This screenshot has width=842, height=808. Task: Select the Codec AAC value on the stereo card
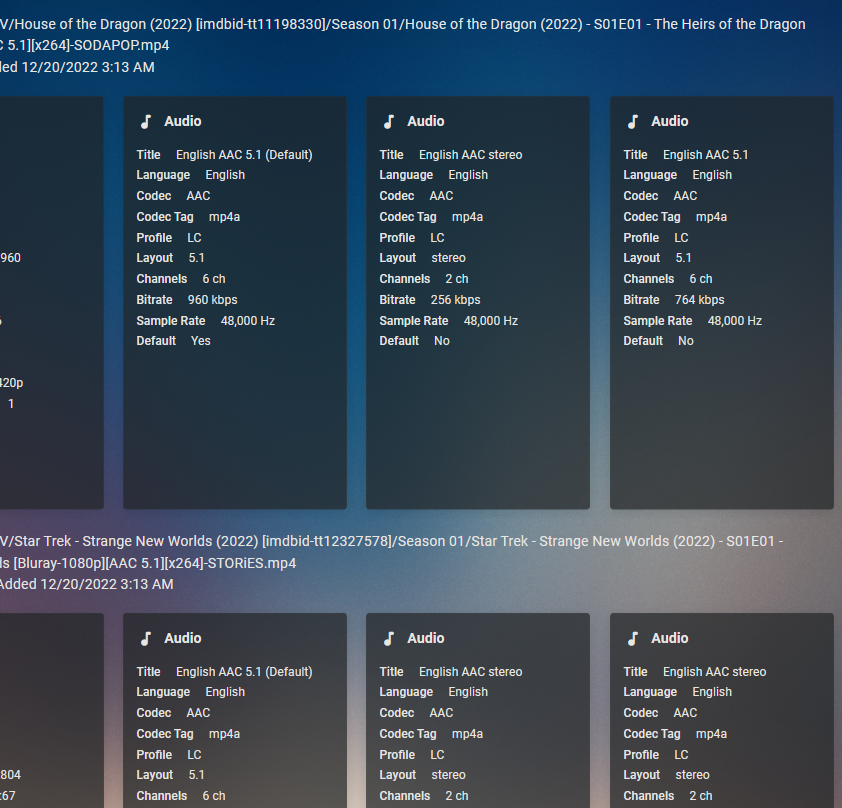(440, 195)
